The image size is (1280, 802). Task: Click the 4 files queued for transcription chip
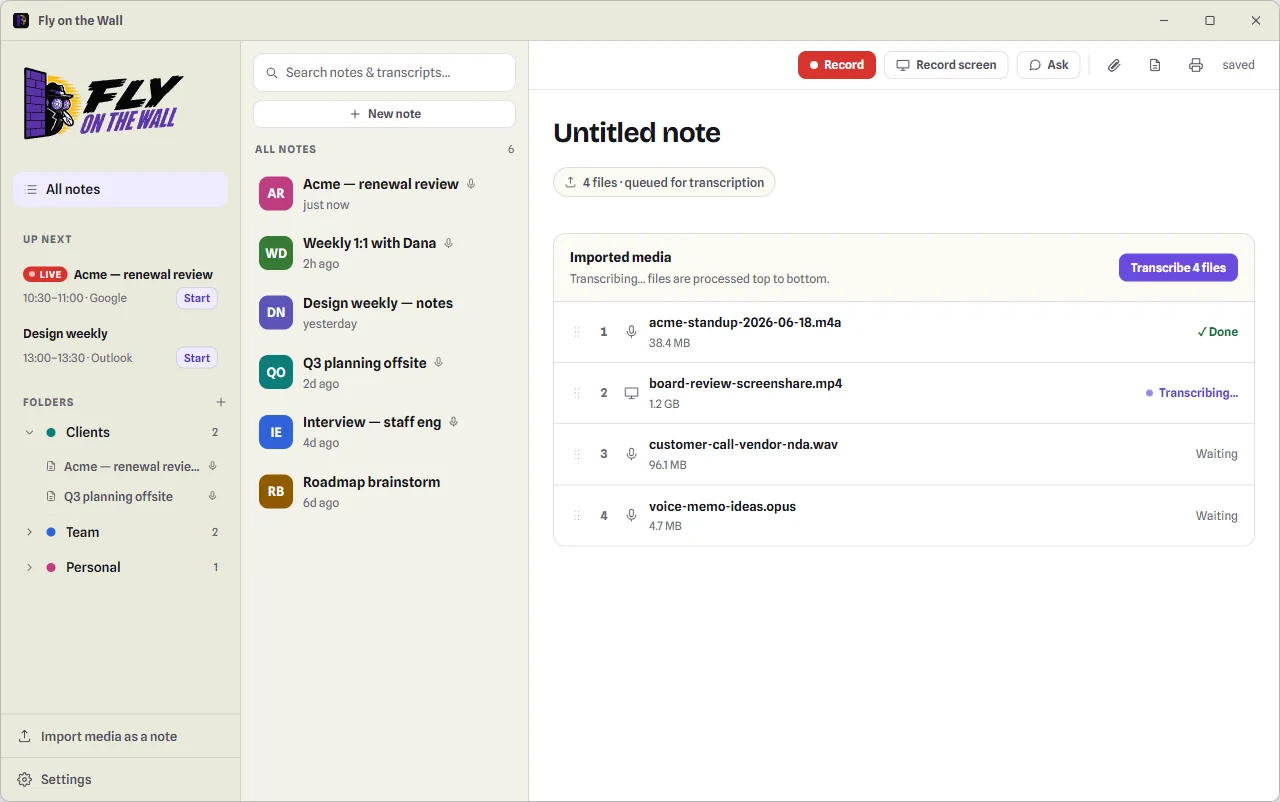(664, 182)
